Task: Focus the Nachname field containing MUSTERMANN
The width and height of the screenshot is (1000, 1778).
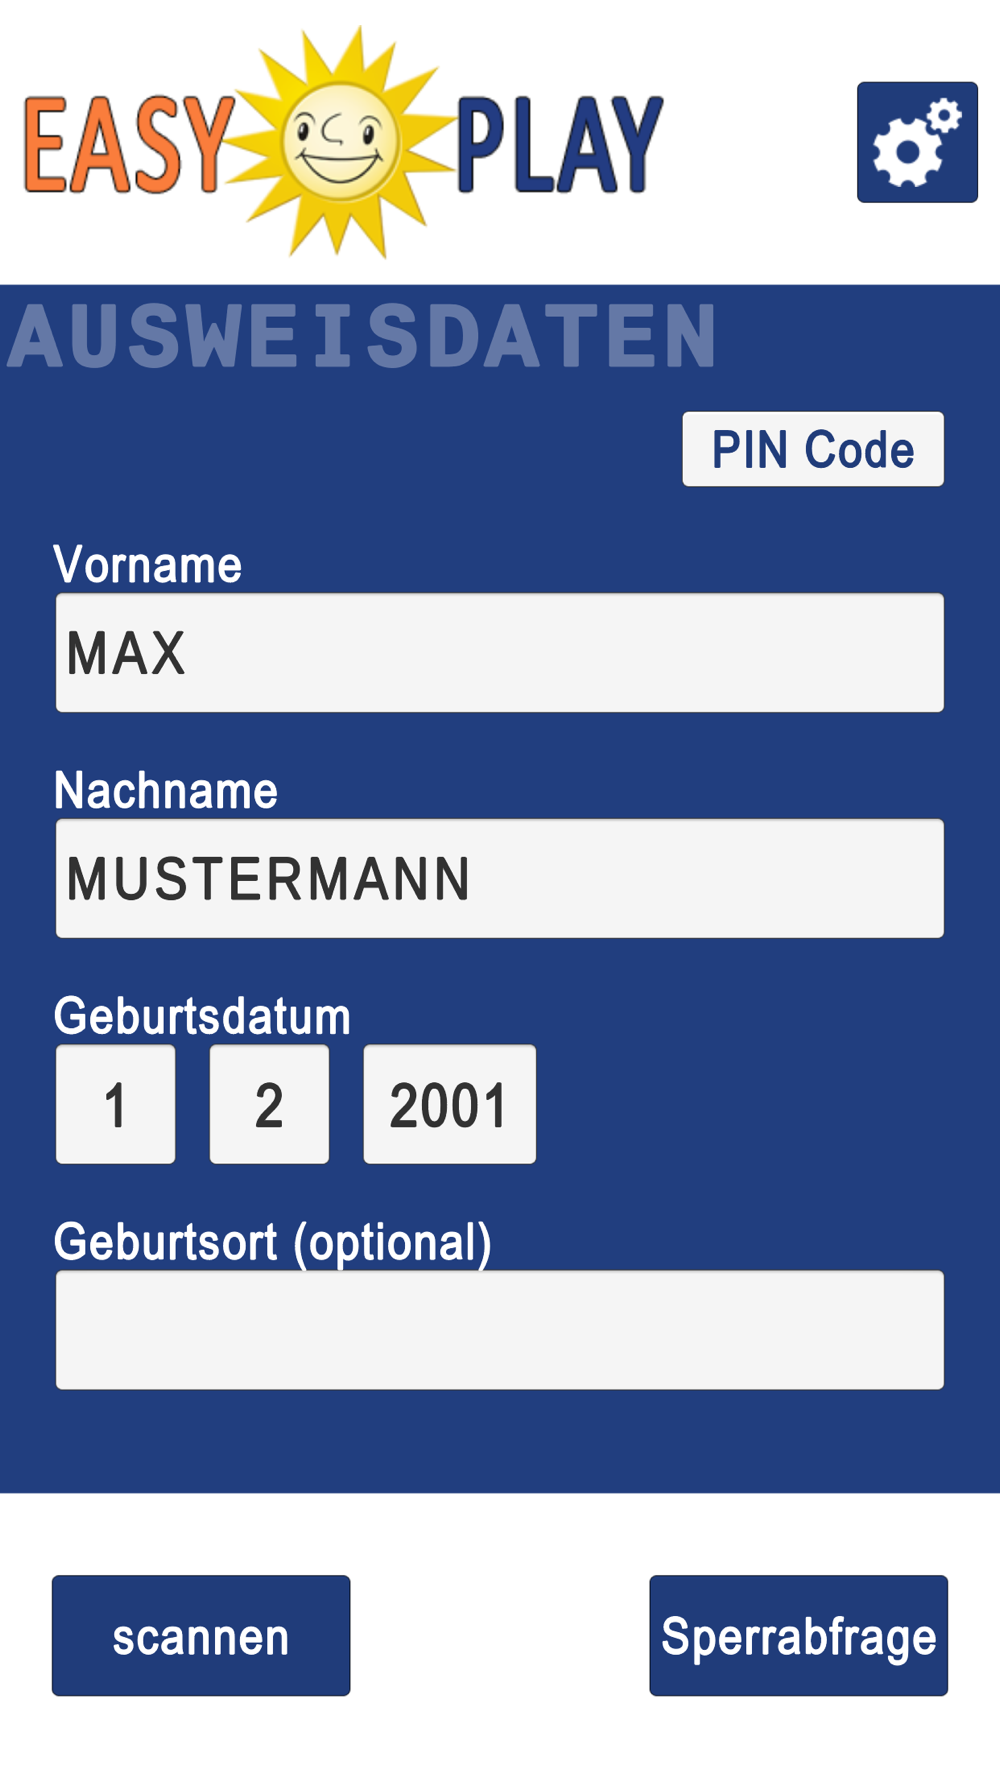Action: pos(500,878)
